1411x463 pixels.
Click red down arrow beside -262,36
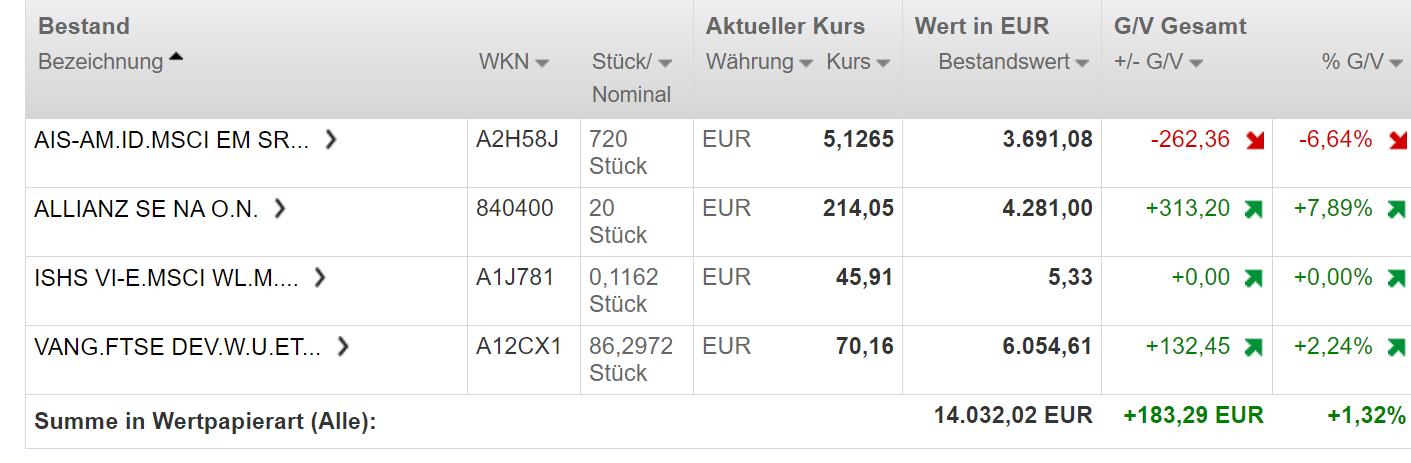click(1255, 141)
